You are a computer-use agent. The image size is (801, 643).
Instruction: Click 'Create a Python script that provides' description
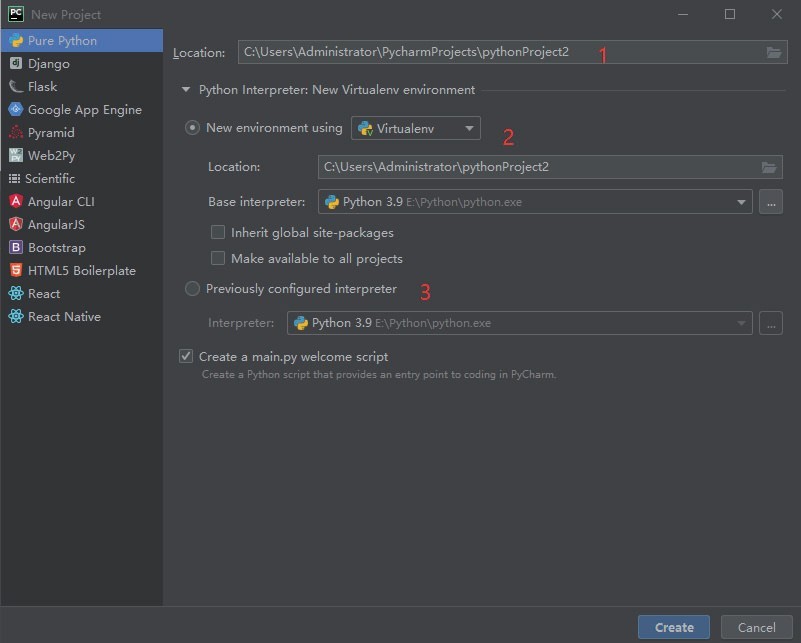(x=379, y=374)
